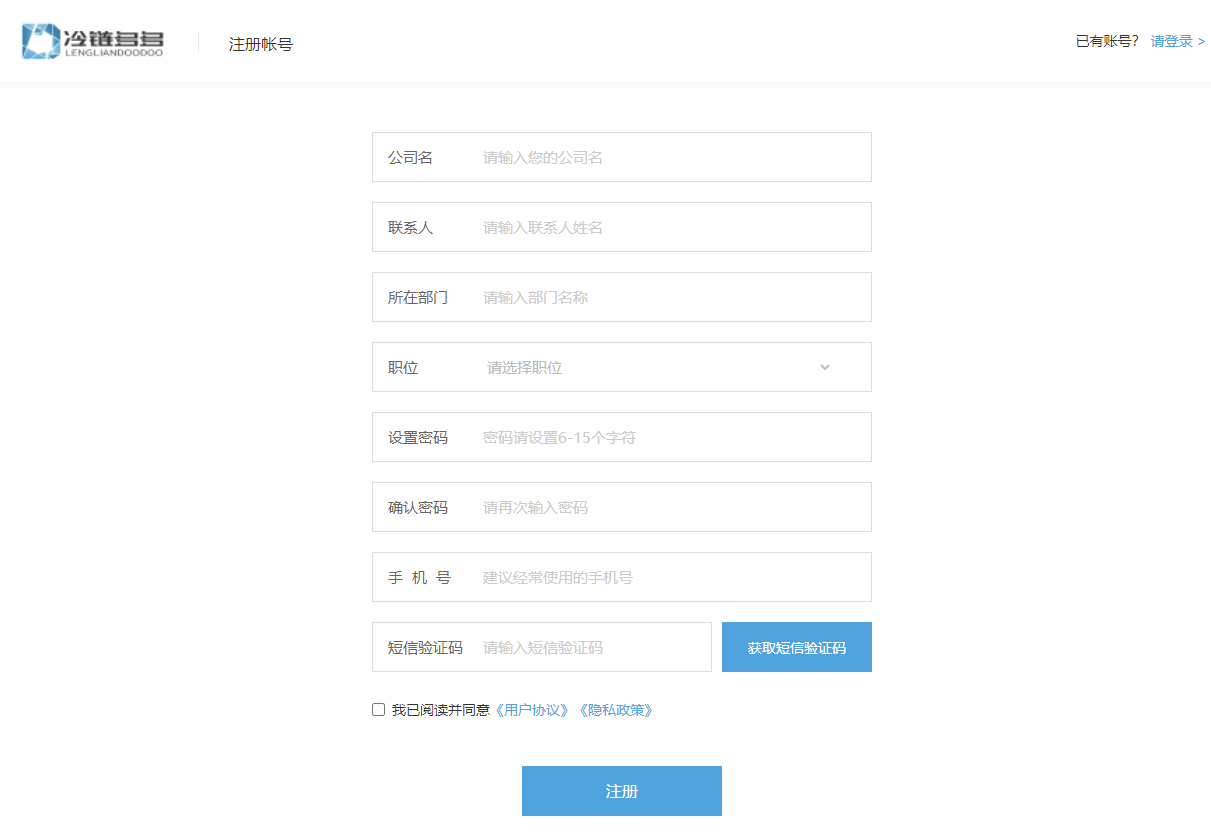Click the 公司名 field label

click(x=410, y=157)
